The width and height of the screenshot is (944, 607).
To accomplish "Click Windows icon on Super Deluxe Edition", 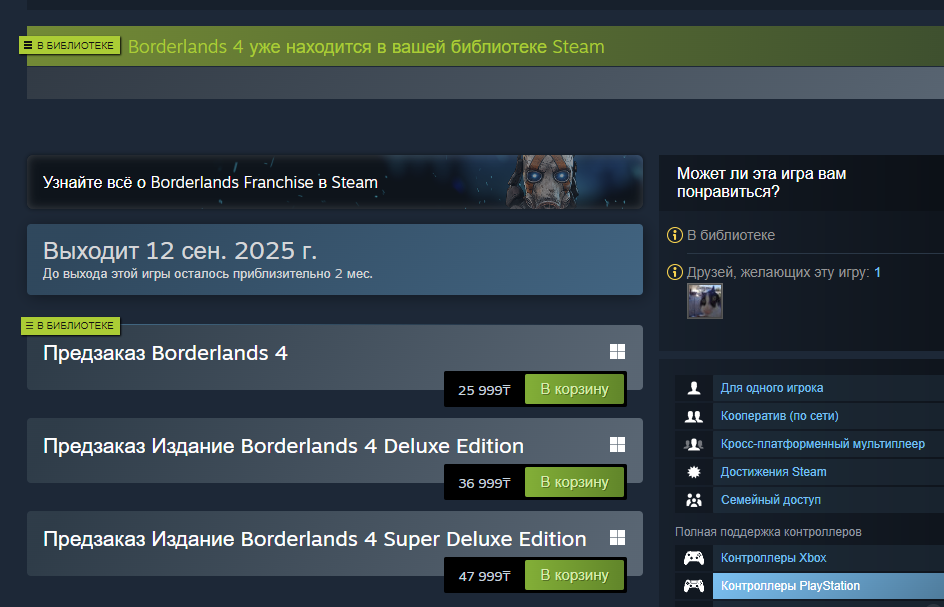I will pos(617,538).
